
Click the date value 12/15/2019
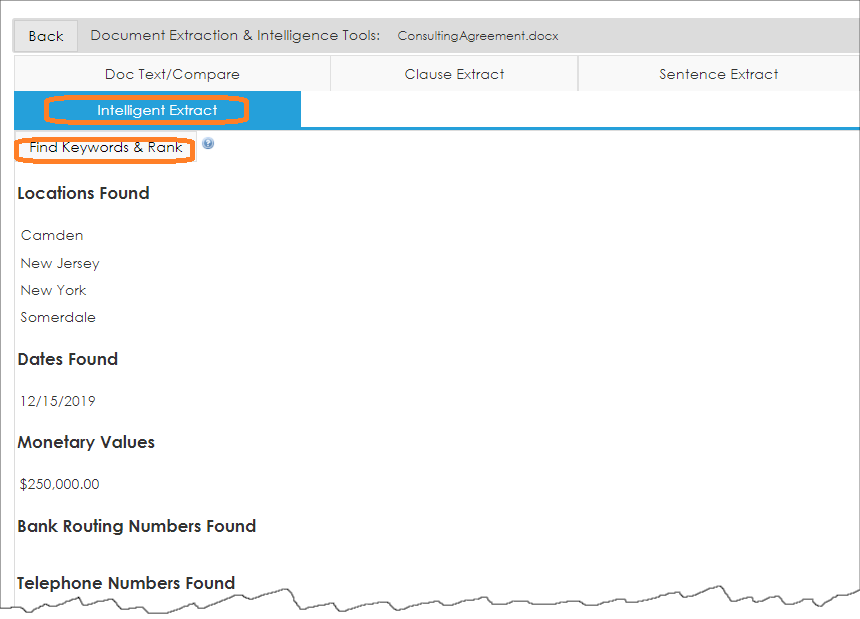click(58, 401)
